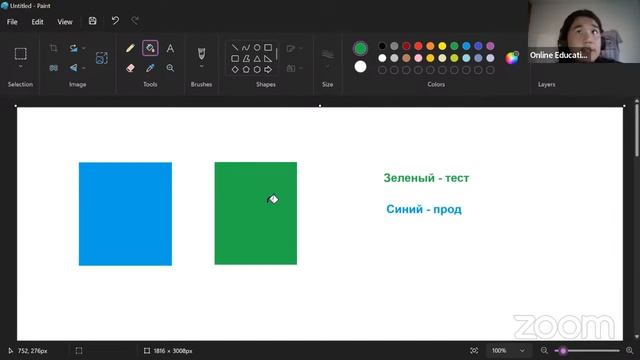Click the blue rectangle on canvas
640x360 pixels.
(x=125, y=214)
